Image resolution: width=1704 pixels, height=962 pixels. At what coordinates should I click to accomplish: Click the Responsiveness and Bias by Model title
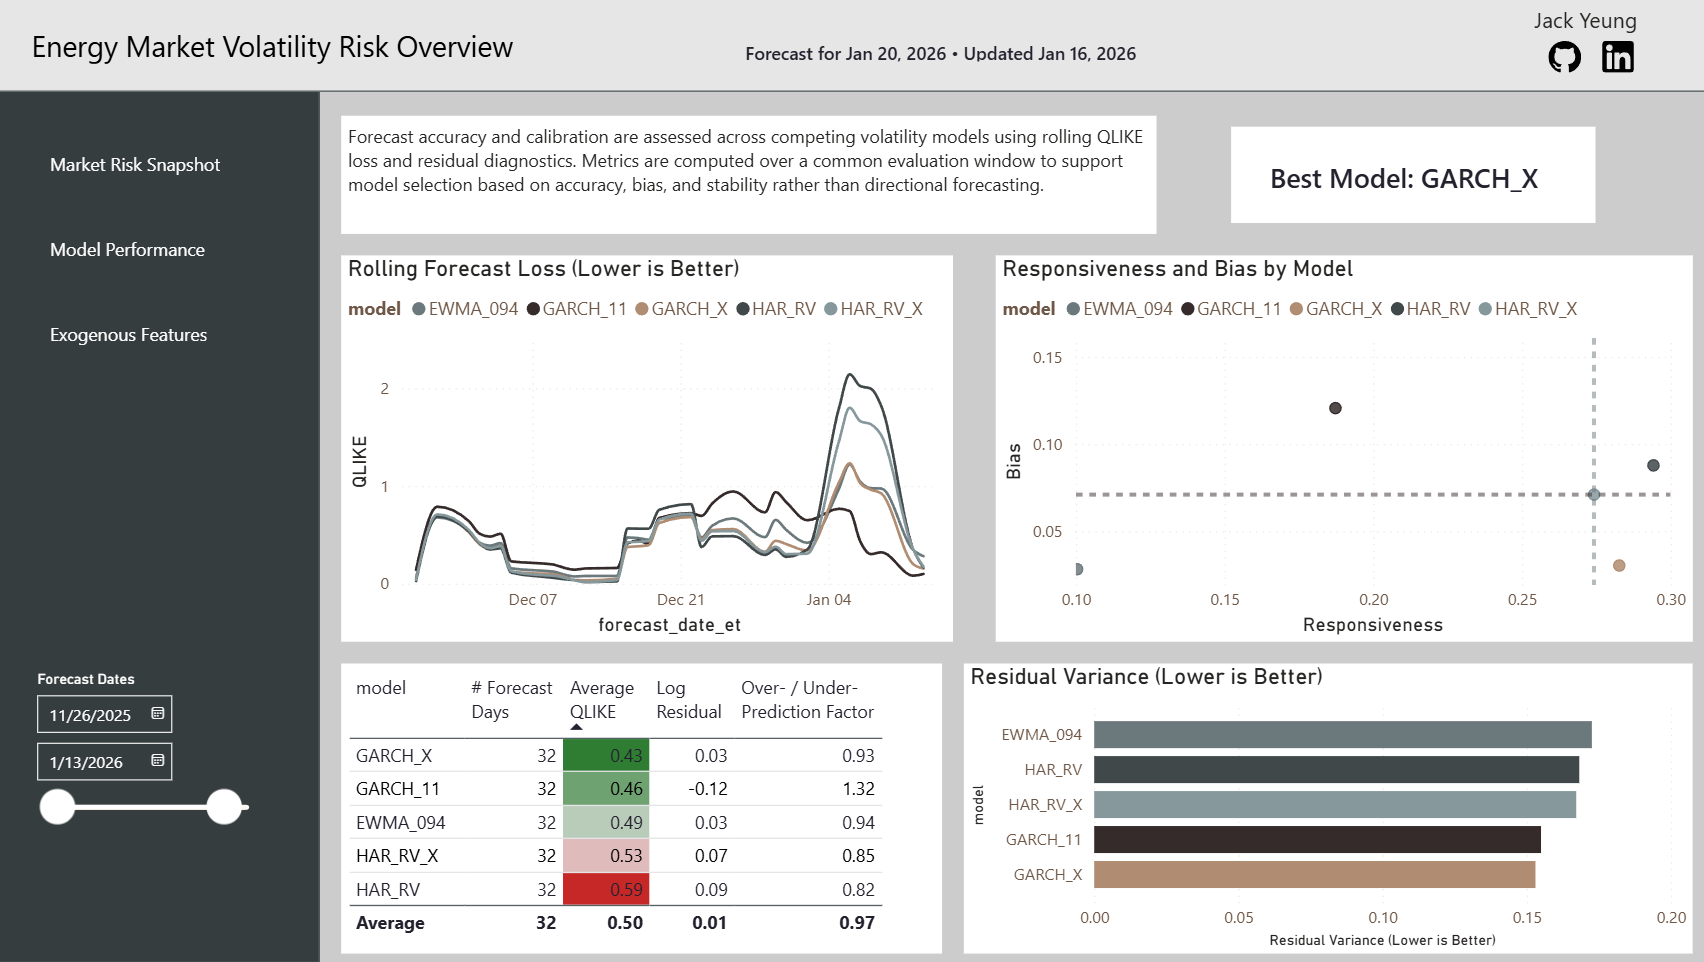pyautogui.click(x=1178, y=269)
